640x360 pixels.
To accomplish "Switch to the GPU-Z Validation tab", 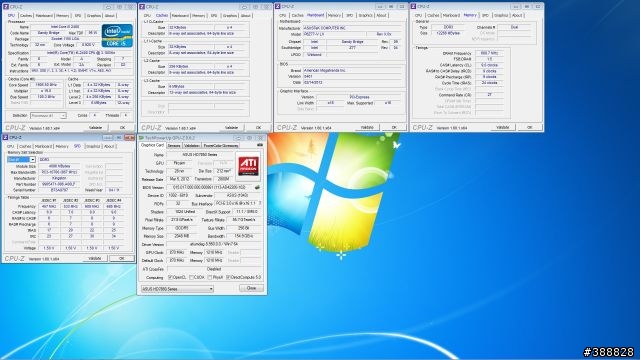I will (x=191, y=145).
